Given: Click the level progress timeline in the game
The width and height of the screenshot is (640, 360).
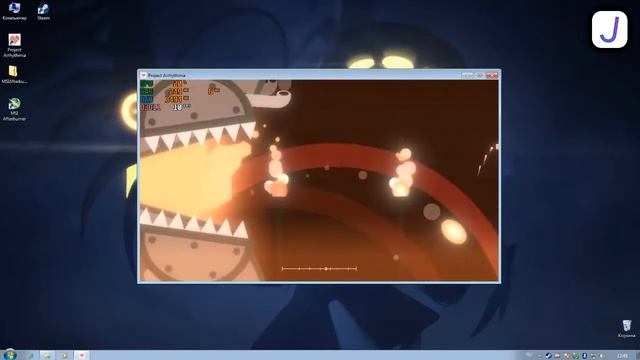Looking at the screenshot, I should 319,269.
